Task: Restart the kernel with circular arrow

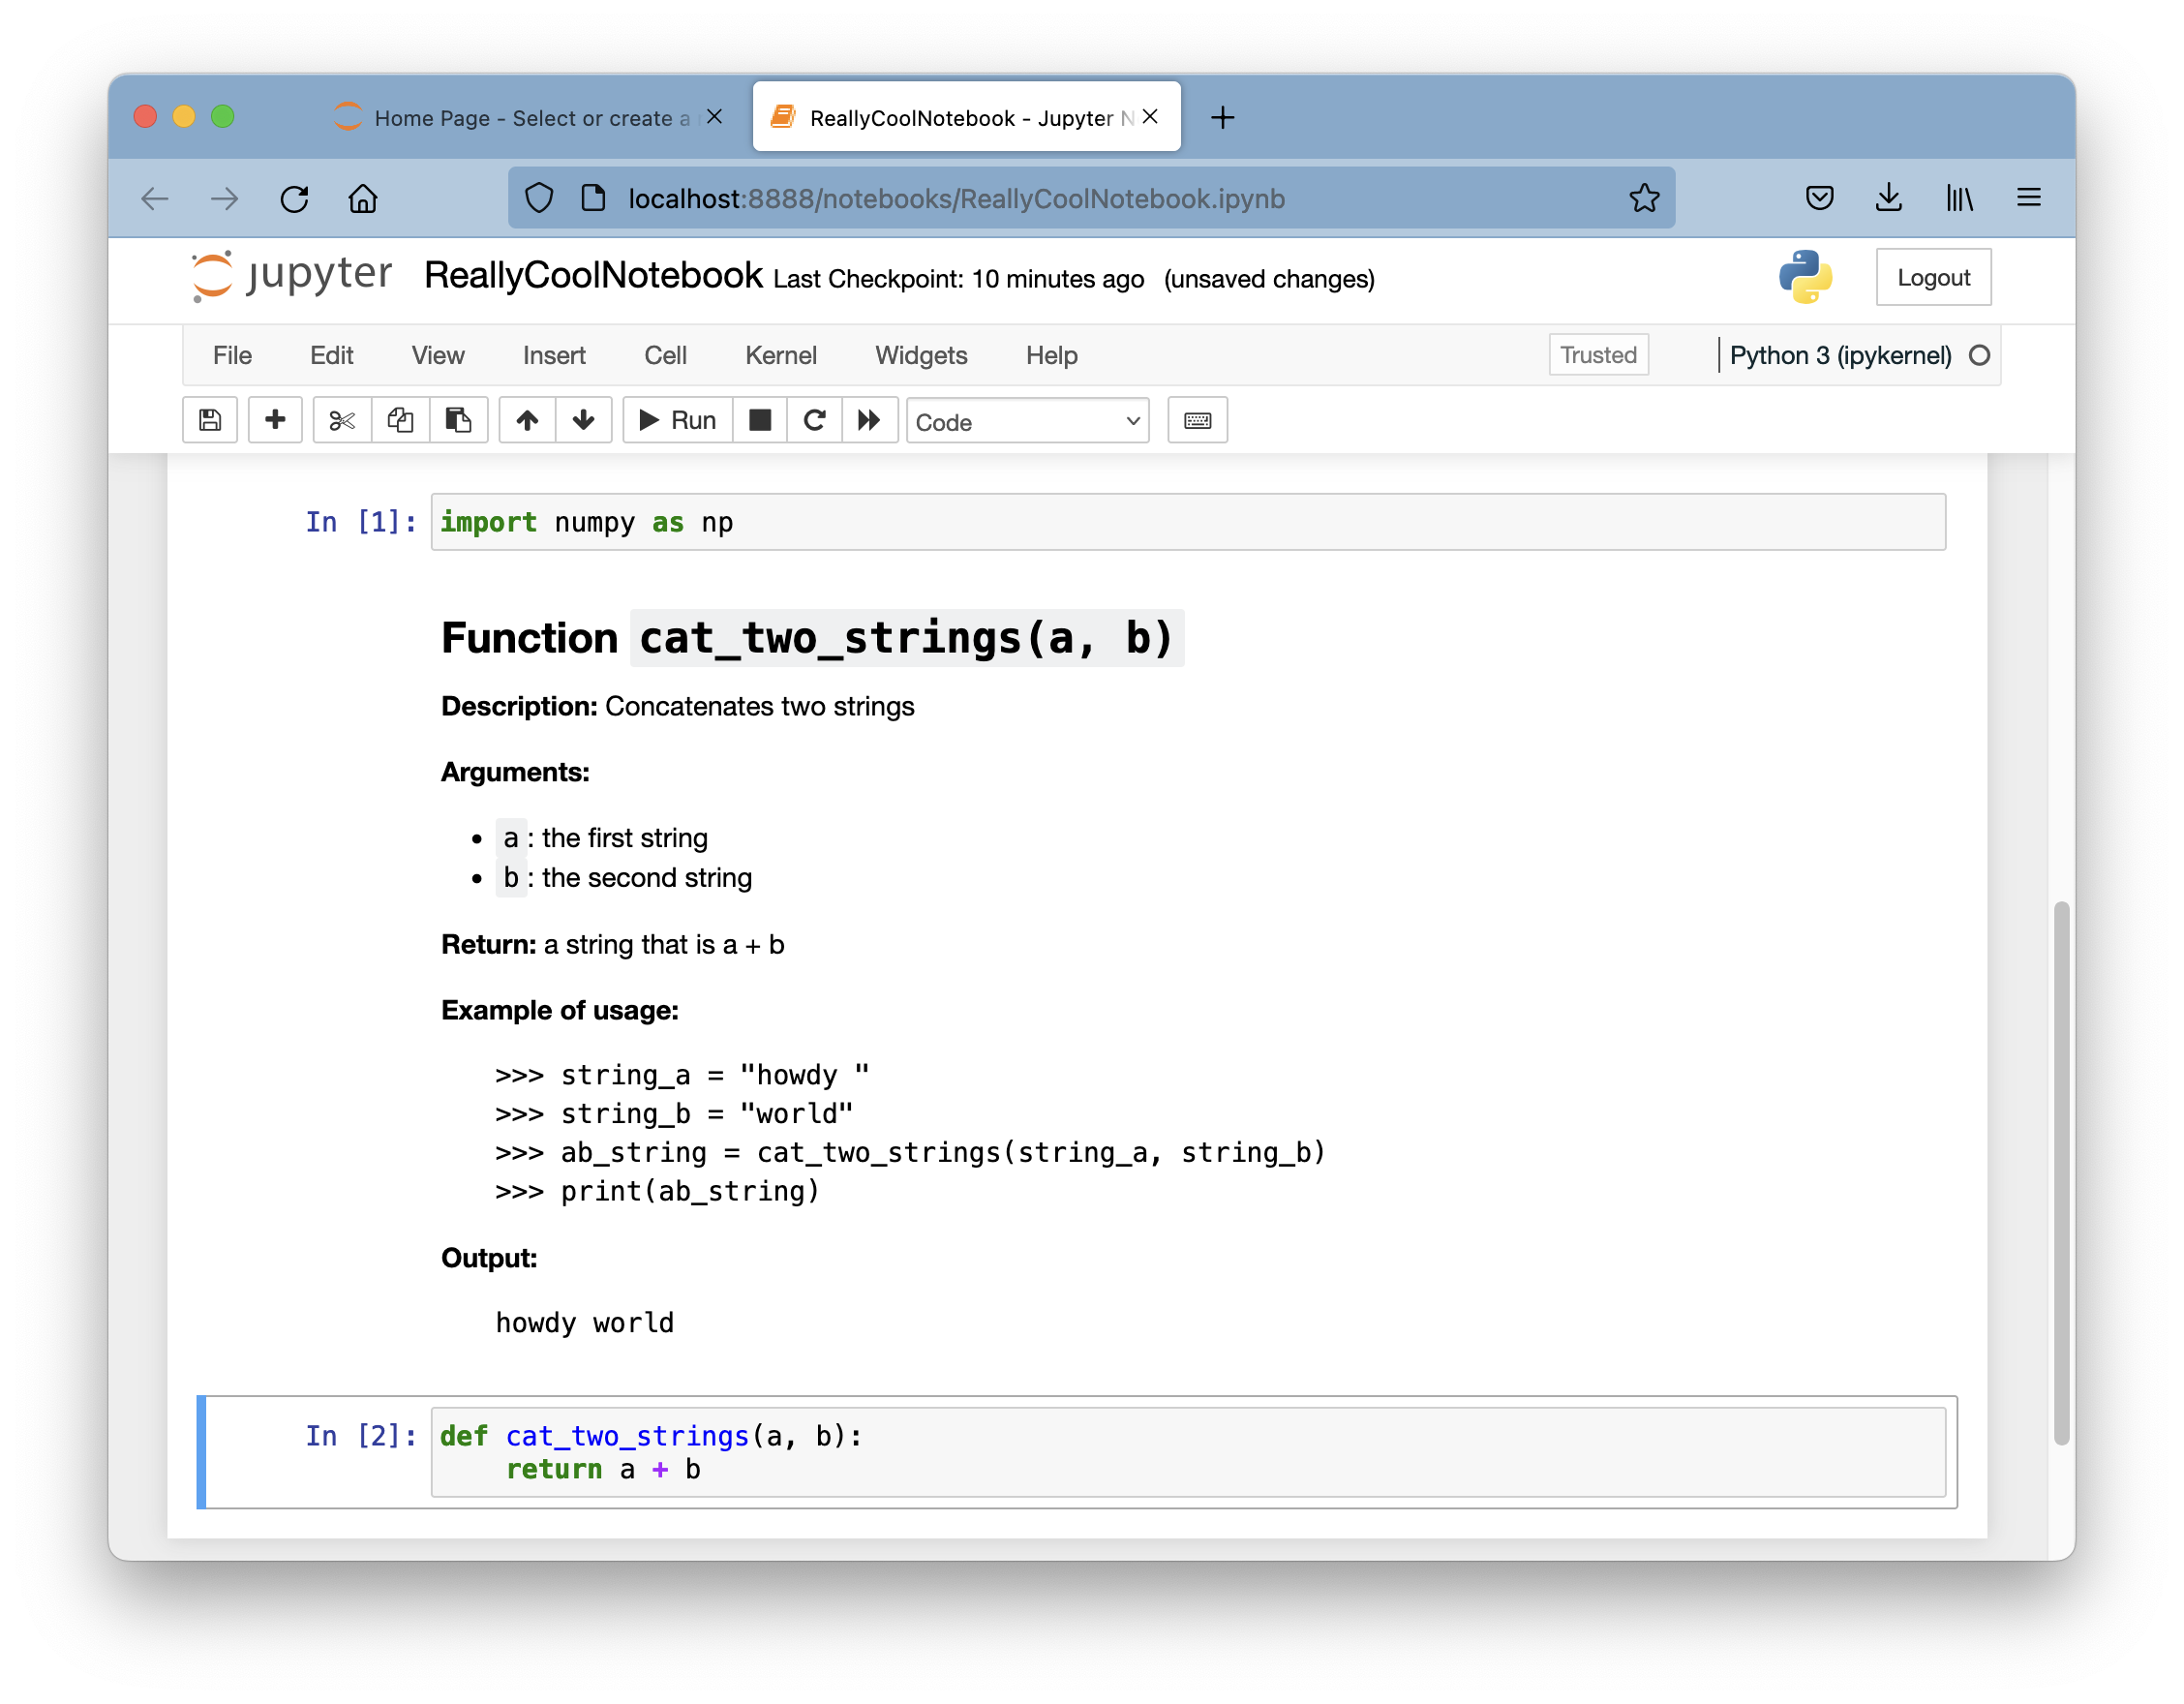Action: point(814,420)
